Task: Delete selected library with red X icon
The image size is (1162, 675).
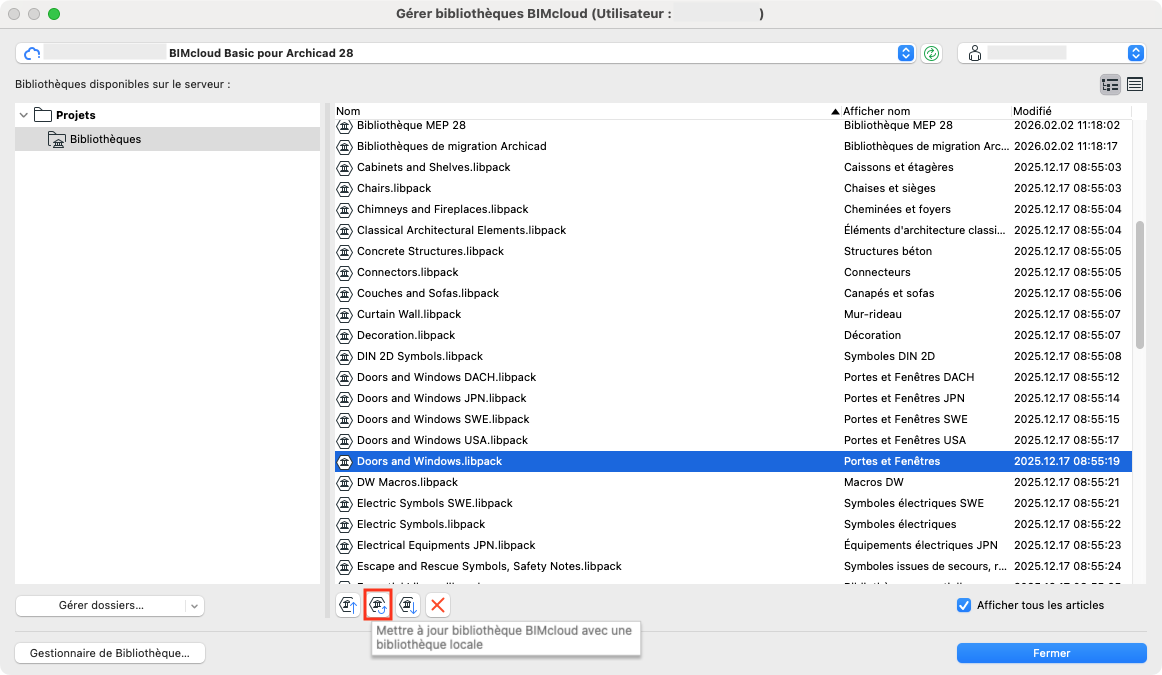Action: [x=438, y=605]
